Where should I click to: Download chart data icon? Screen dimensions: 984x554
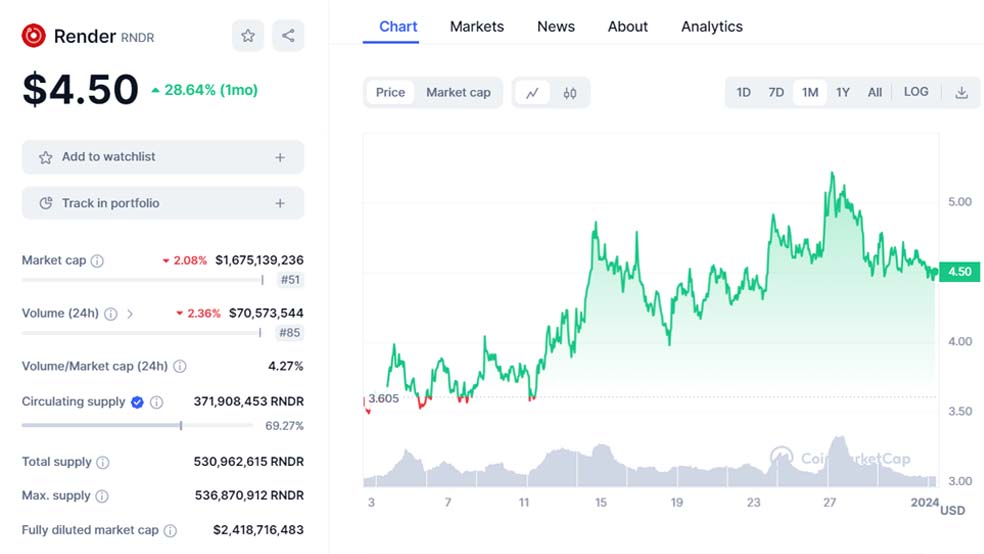(961, 93)
